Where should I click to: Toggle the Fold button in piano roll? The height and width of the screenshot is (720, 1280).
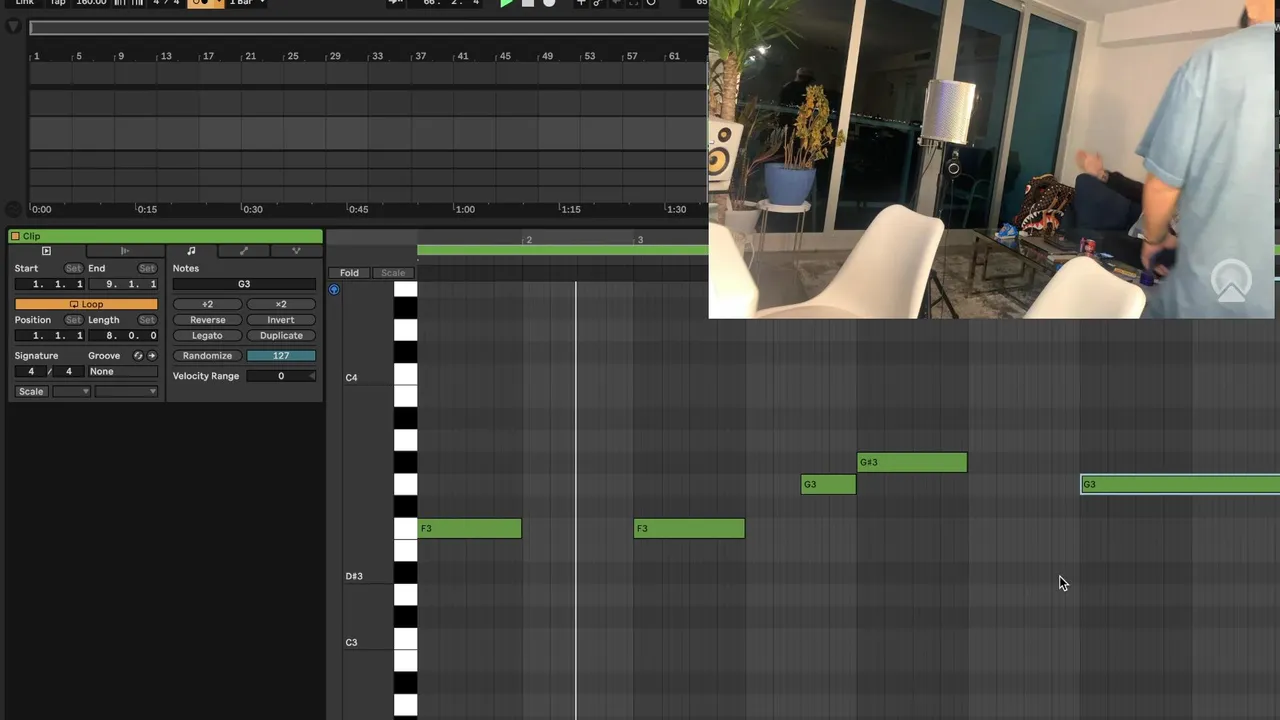349,273
